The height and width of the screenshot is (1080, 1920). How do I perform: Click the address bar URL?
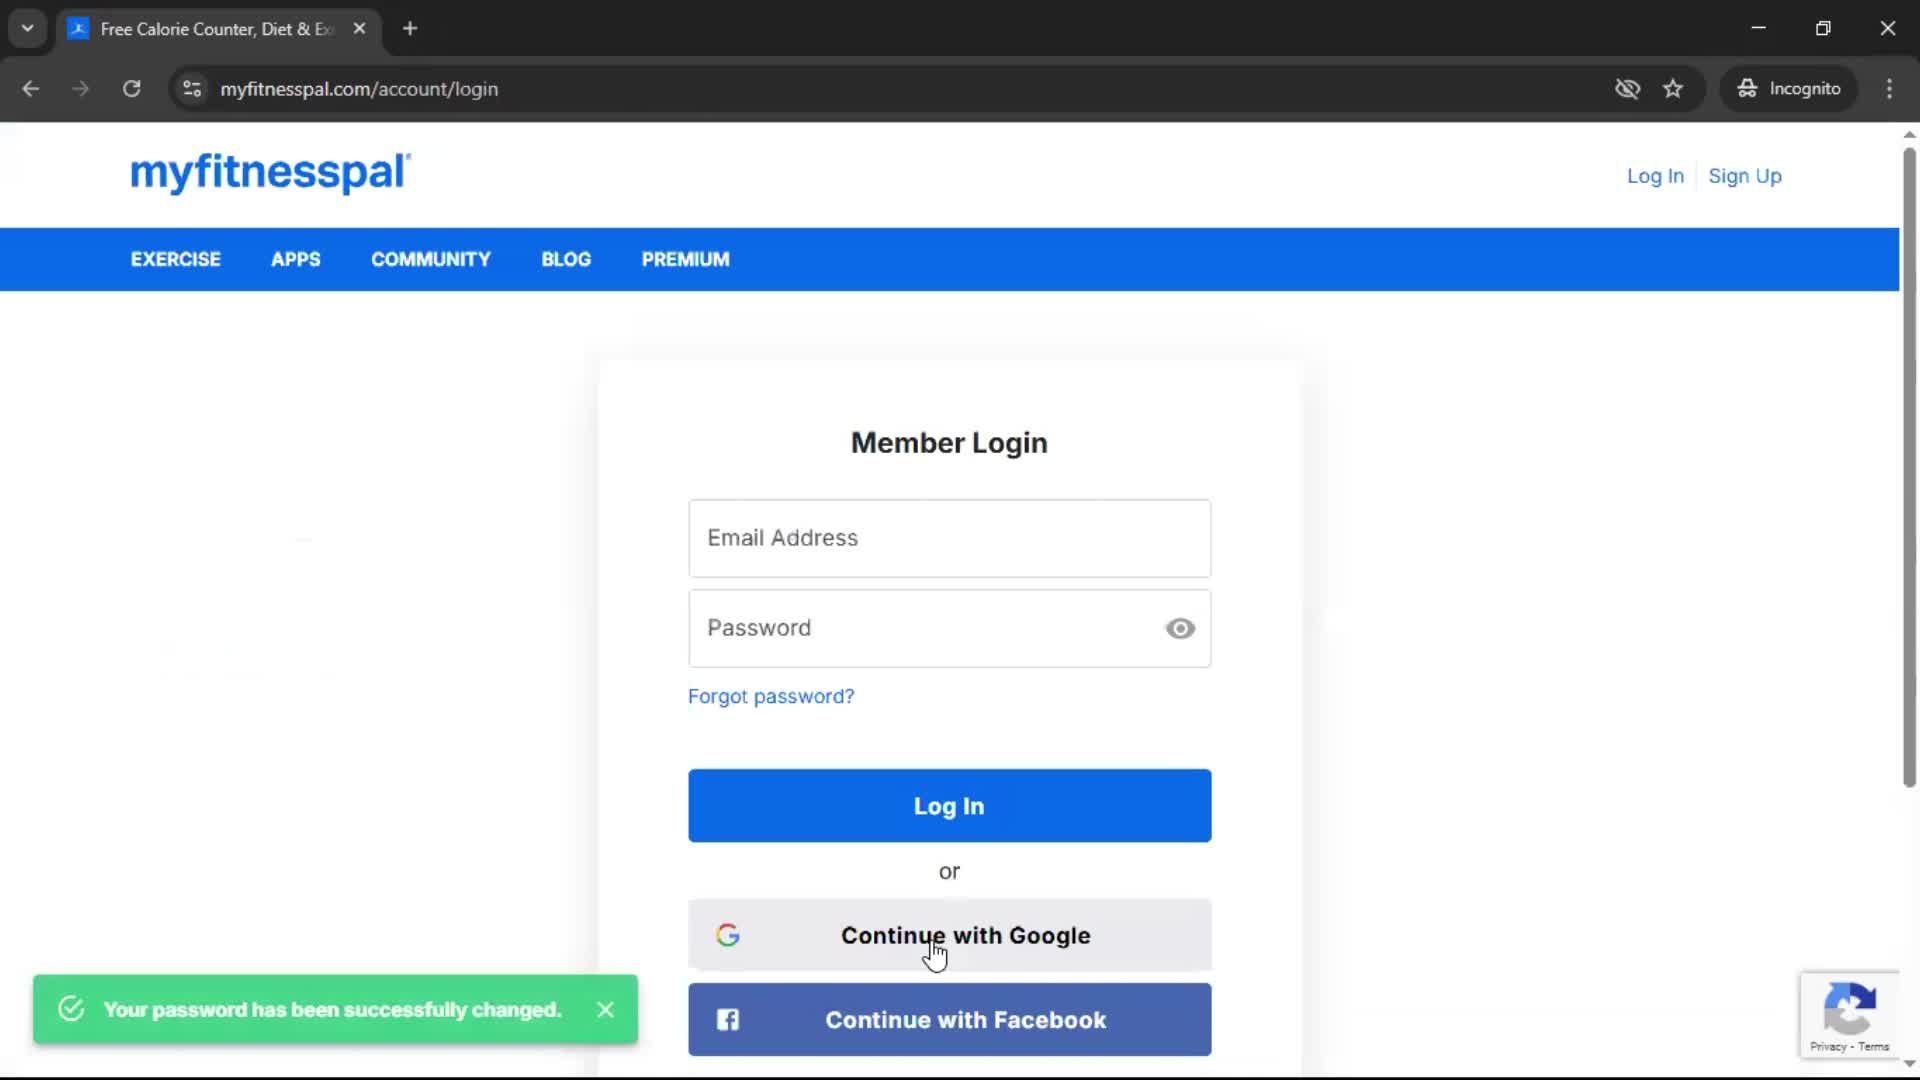(359, 89)
